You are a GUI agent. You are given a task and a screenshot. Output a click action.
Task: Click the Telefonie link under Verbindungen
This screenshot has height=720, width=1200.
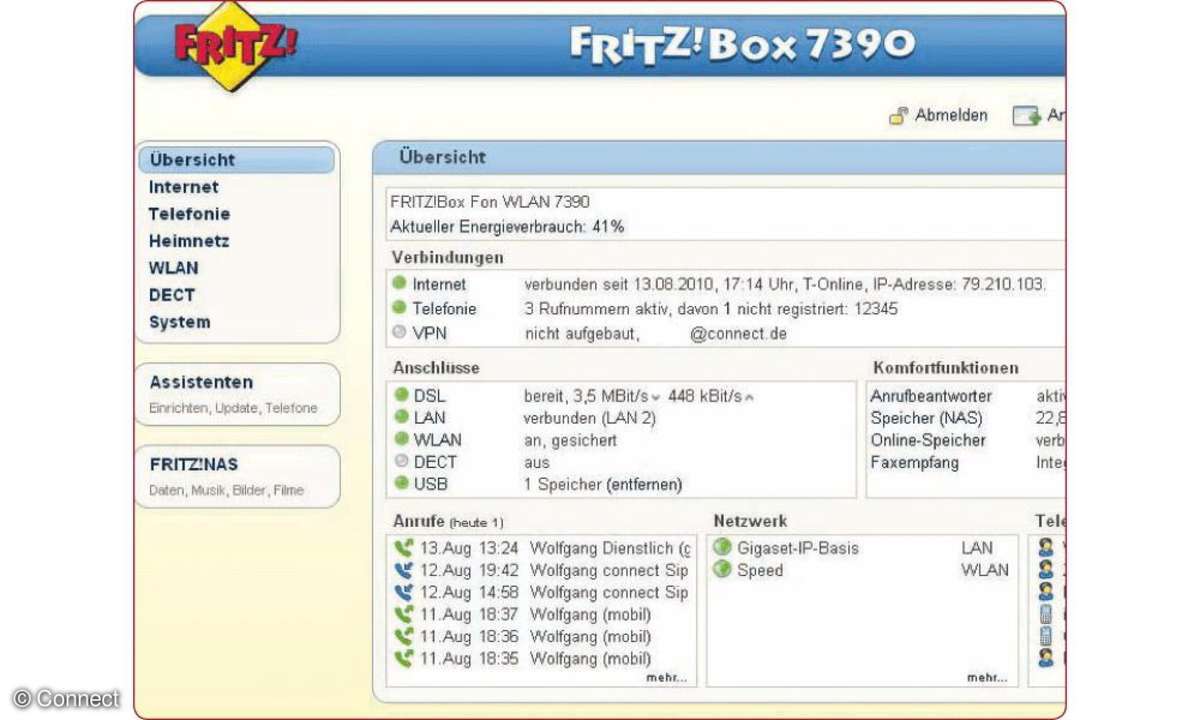(x=445, y=309)
